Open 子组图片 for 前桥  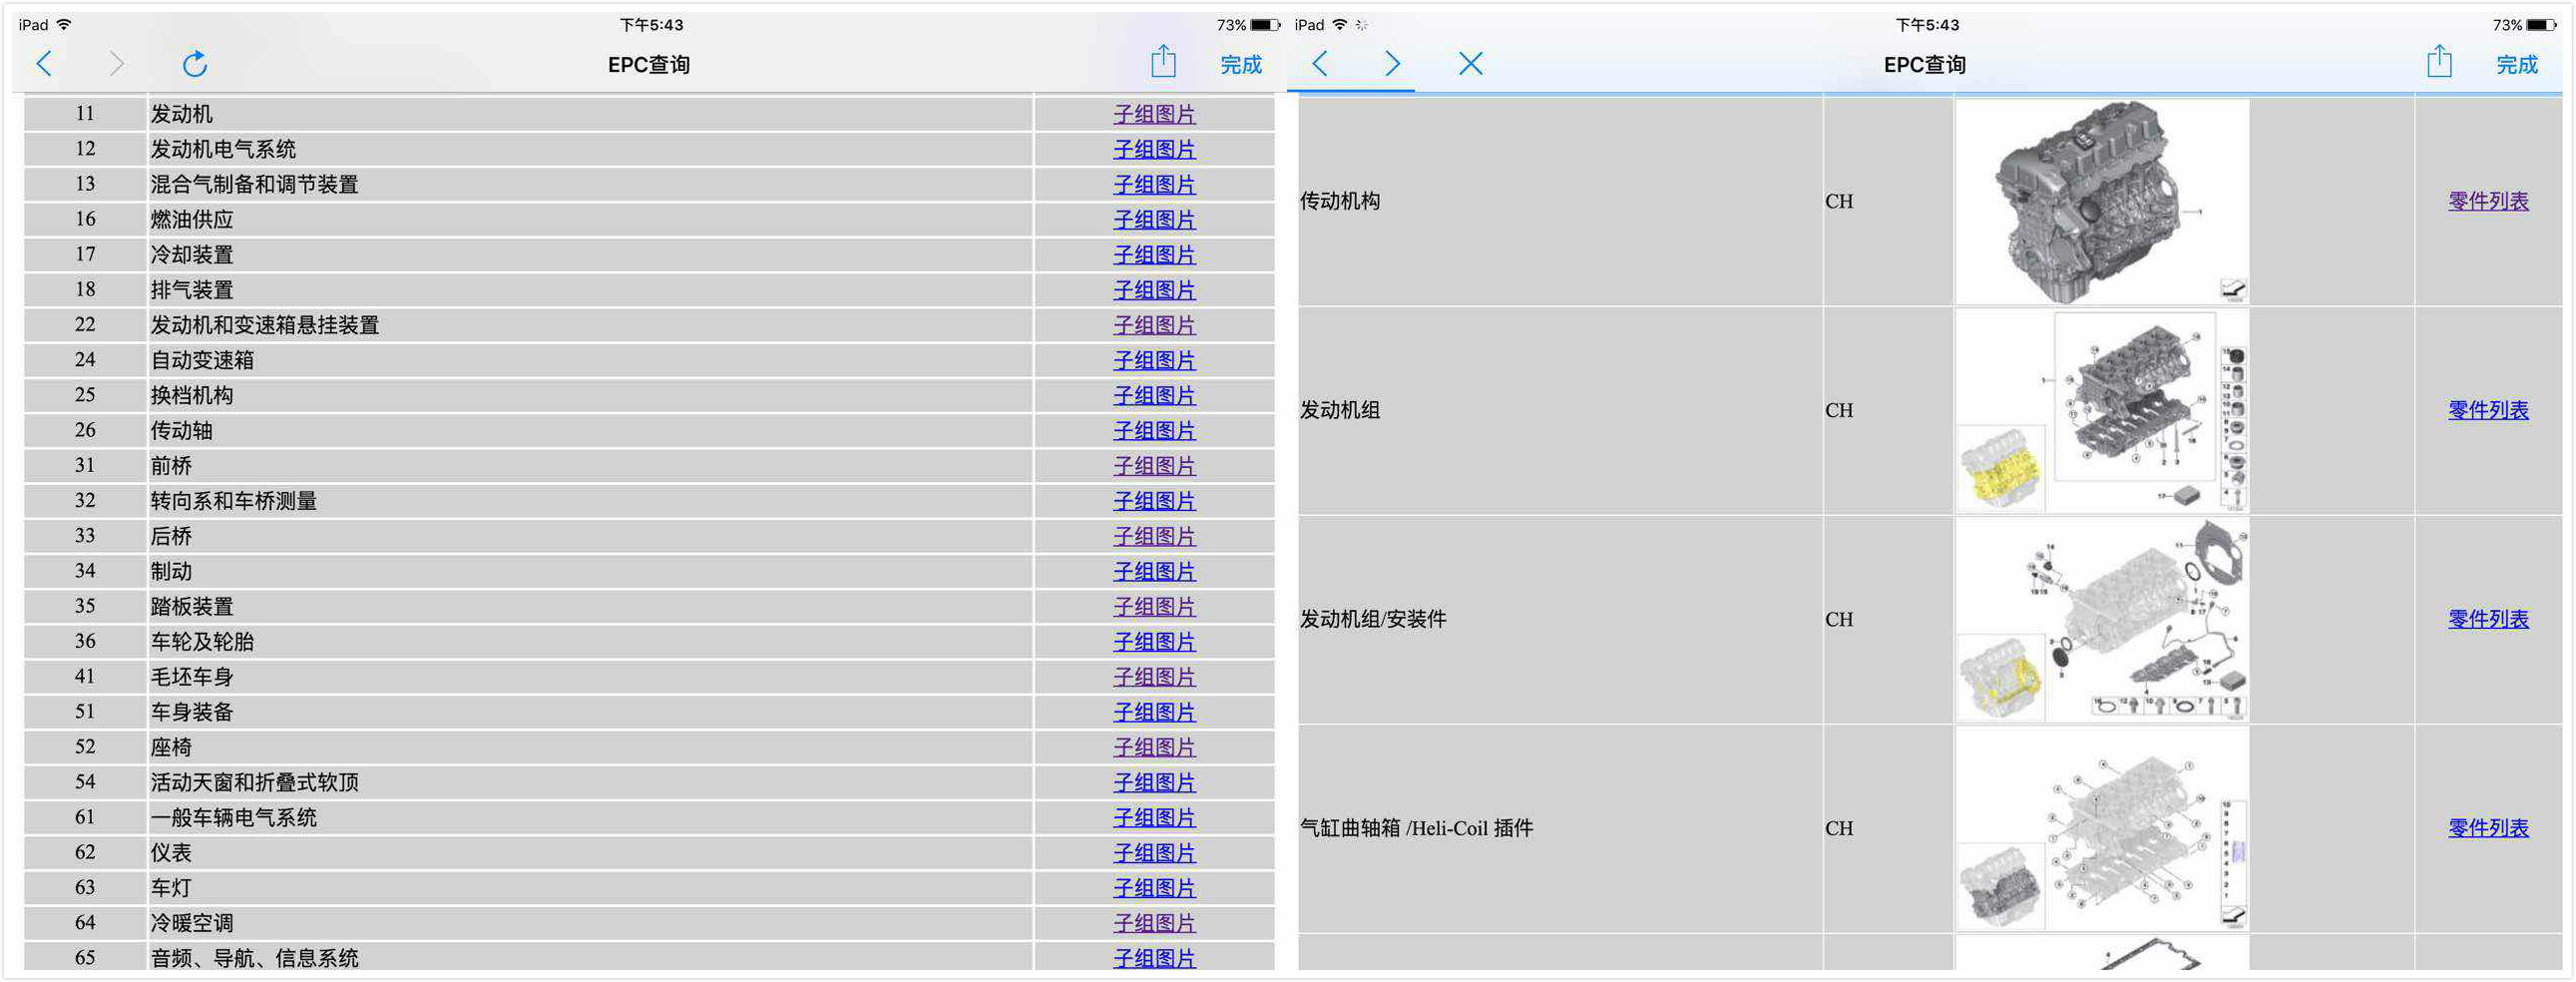click(x=1154, y=466)
